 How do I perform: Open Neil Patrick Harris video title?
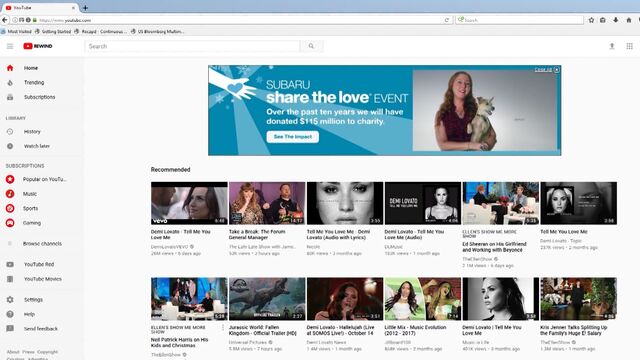180,342
